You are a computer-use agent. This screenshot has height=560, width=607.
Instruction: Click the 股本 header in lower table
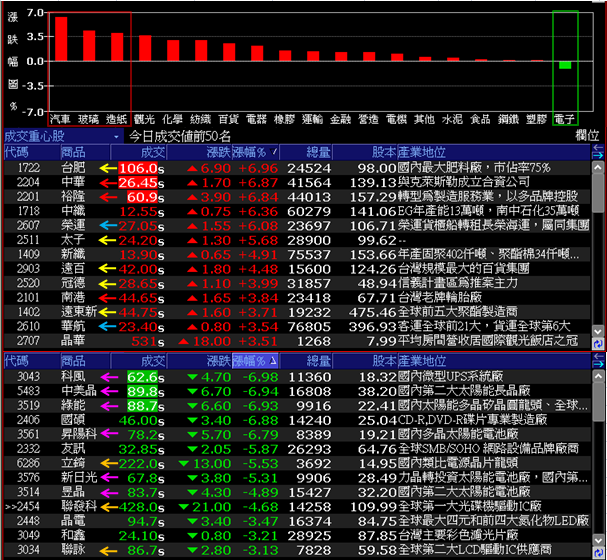(x=365, y=361)
